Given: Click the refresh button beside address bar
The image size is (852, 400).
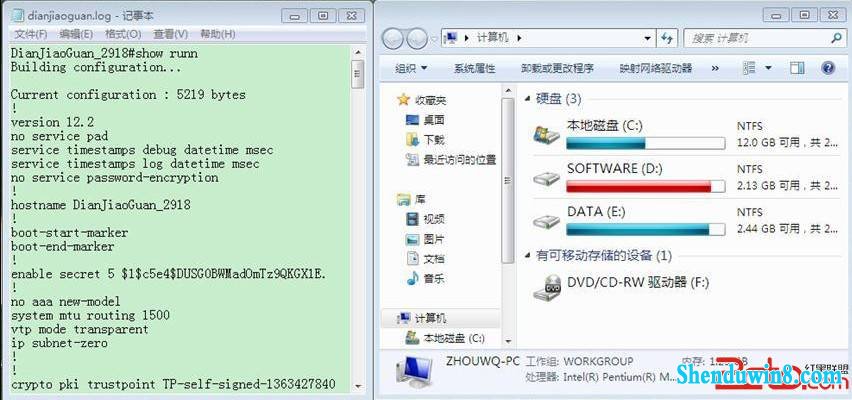Looking at the screenshot, I should click(x=667, y=38).
